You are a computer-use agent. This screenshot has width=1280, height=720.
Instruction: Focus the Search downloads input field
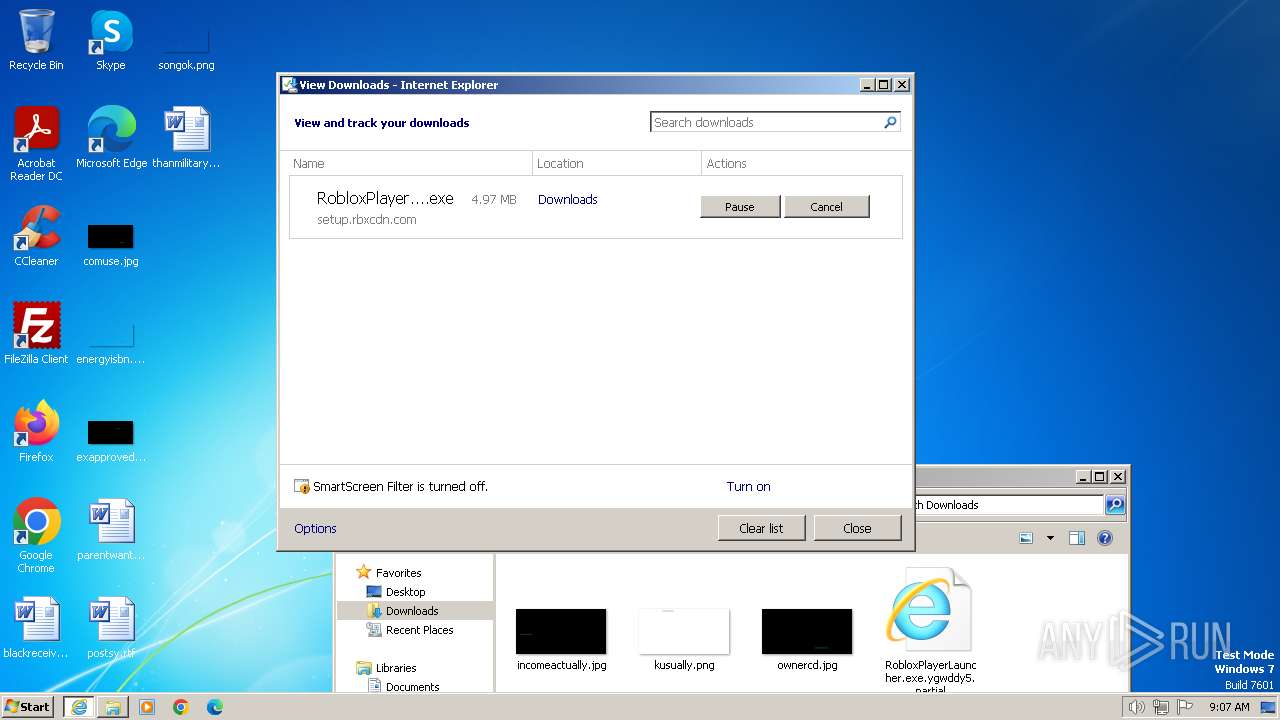coord(766,122)
